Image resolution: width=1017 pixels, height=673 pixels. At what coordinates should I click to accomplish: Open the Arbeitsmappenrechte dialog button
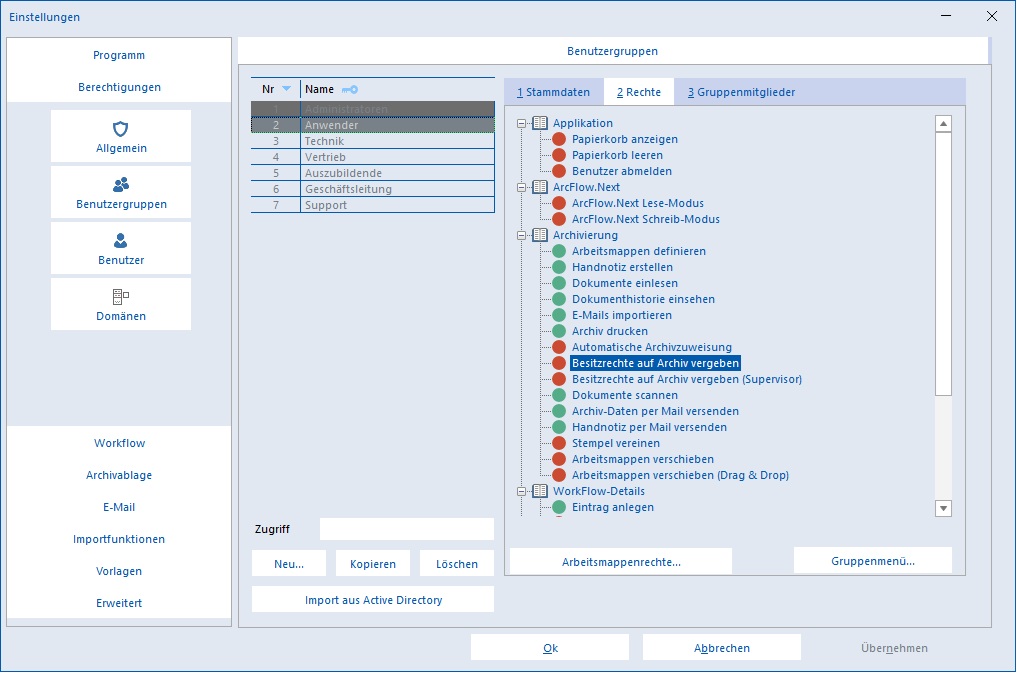621,562
